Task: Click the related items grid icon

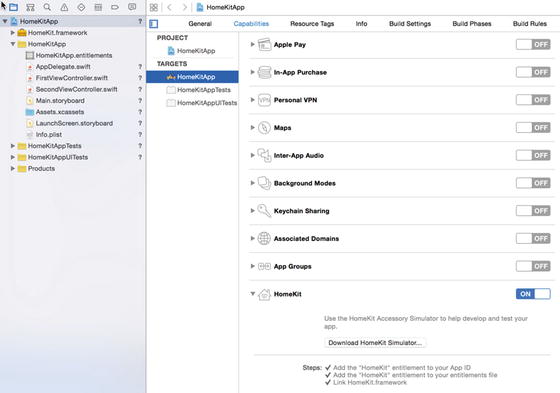Action: (x=154, y=8)
